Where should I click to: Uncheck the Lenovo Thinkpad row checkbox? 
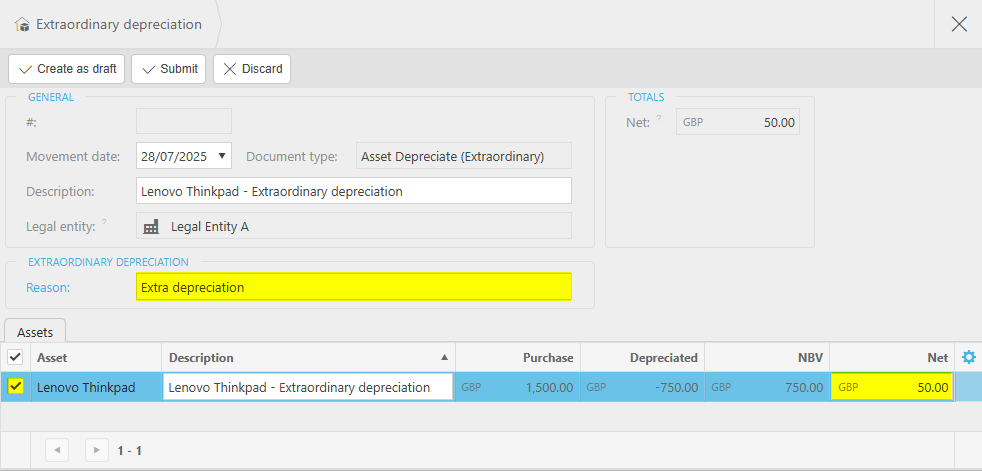(15, 387)
